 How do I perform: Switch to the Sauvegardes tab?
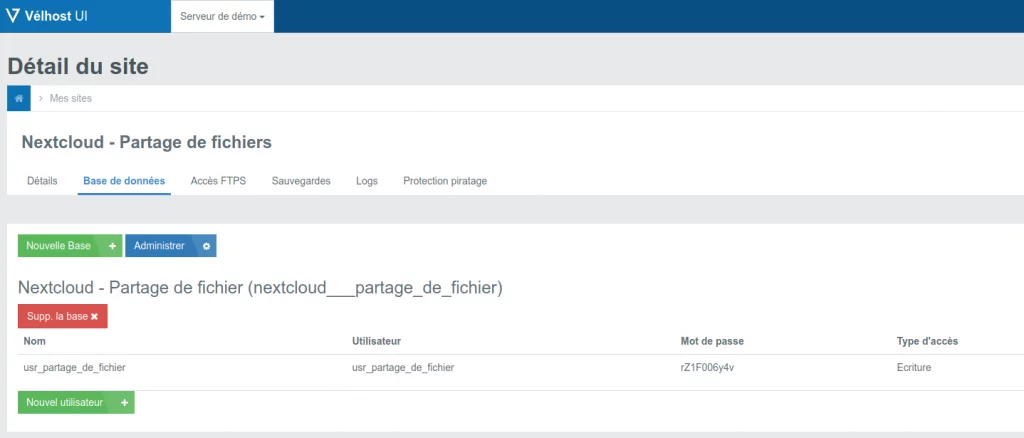[x=301, y=181]
